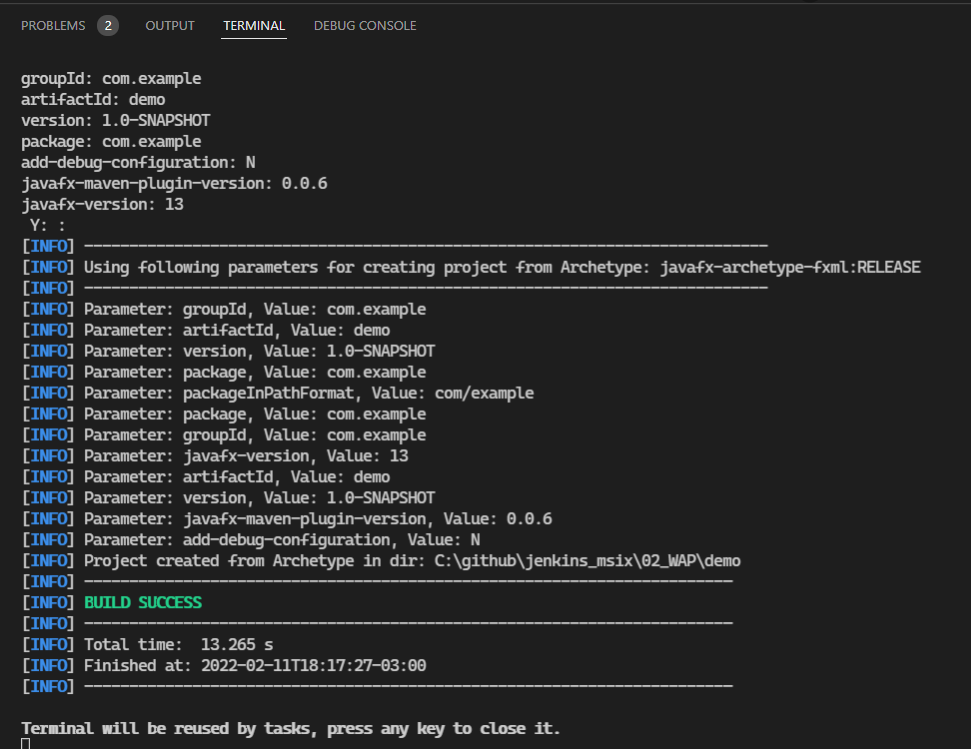Image resolution: width=971 pixels, height=749 pixels.
Task: Click the path C:\github\jenkins_msix\02_WAP\demo
Action: [587, 561]
